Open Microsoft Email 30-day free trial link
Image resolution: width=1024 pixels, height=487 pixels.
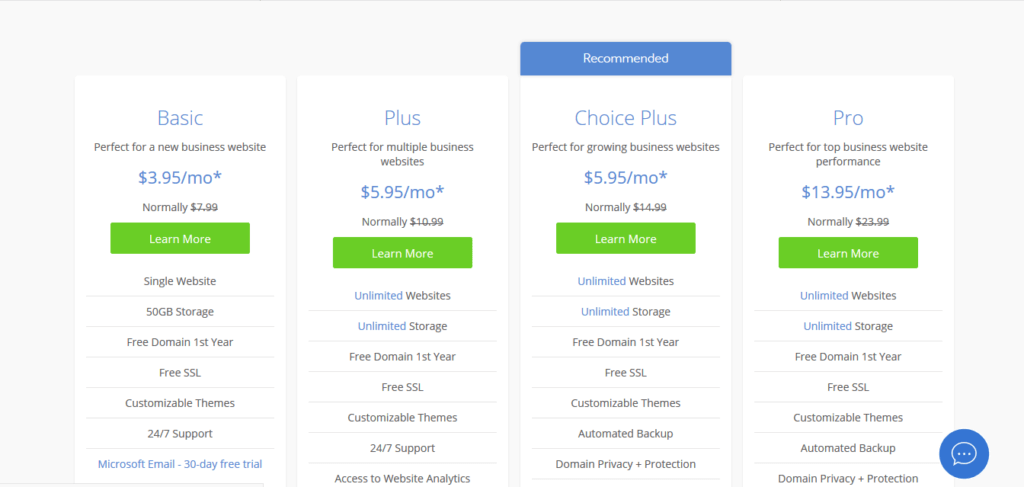[x=180, y=464]
